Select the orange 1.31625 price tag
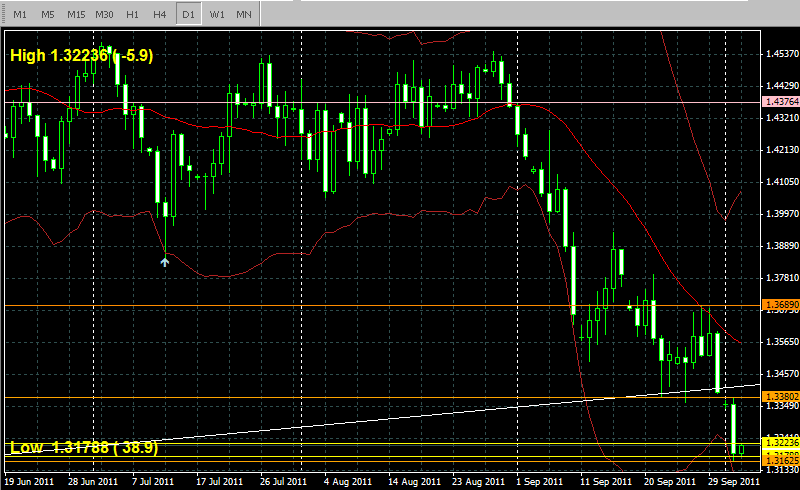The image size is (800, 490). pos(779,458)
